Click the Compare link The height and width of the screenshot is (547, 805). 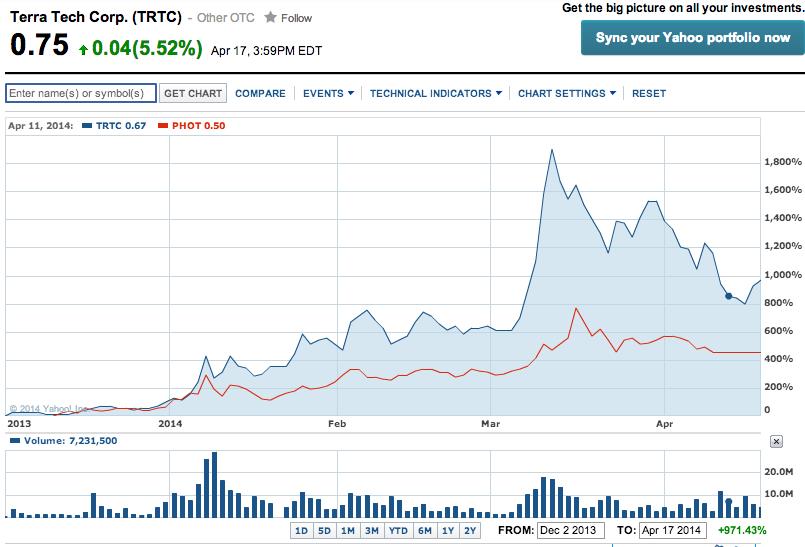click(260, 93)
